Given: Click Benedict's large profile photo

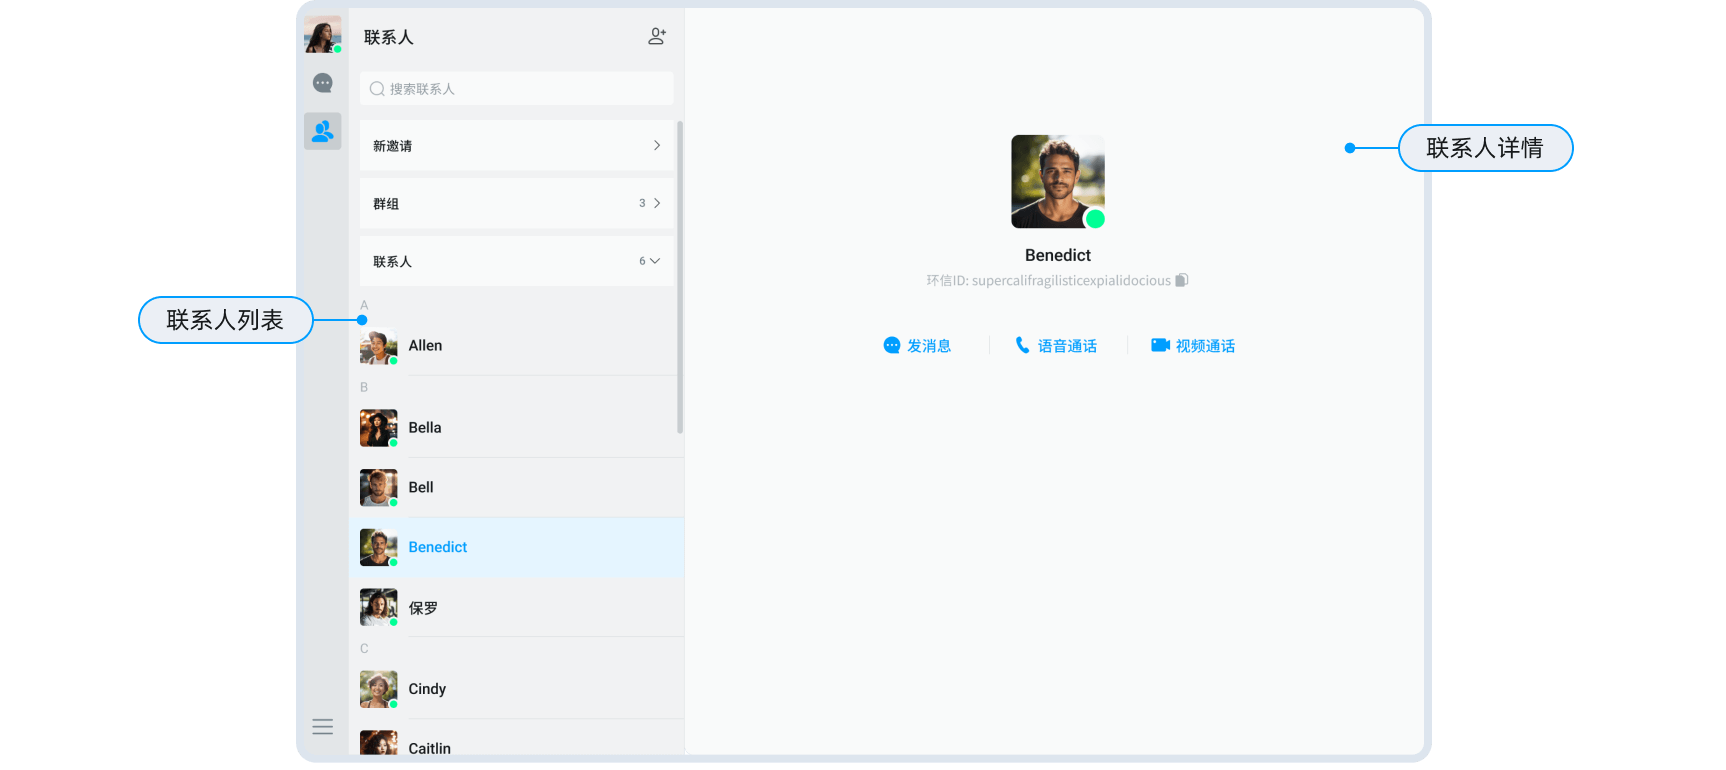Looking at the screenshot, I should (x=1057, y=182).
